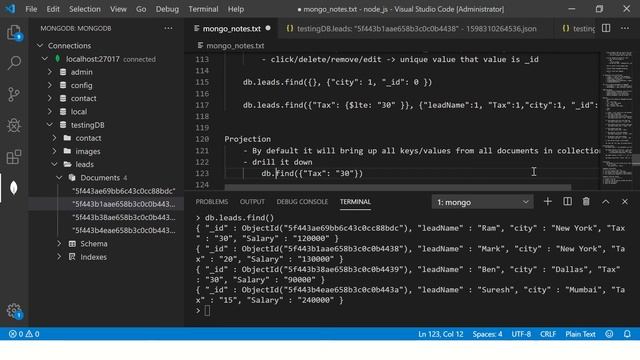Open the Debug menu
Image resolution: width=640 pixels, height=360 pixels.
tap(167, 9)
